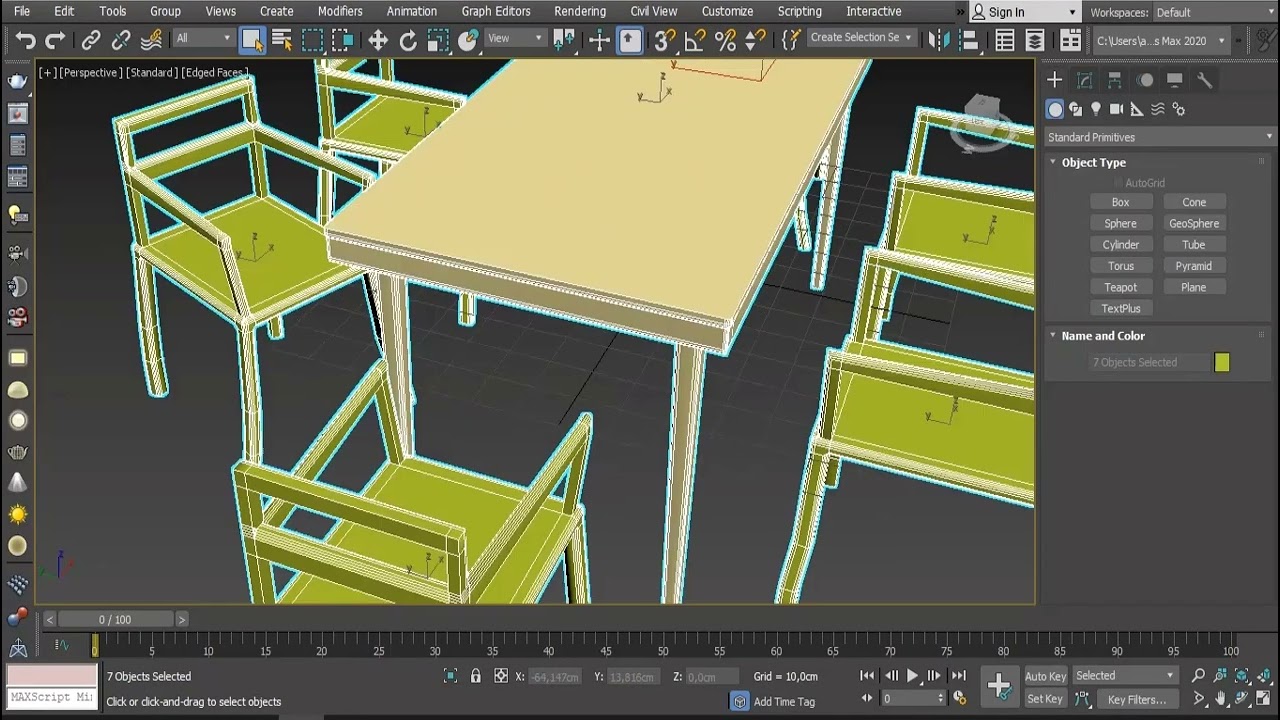The width and height of the screenshot is (1280, 720).
Task: Click the Plane primitive button
Action: pyautogui.click(x=1194, y=287)
